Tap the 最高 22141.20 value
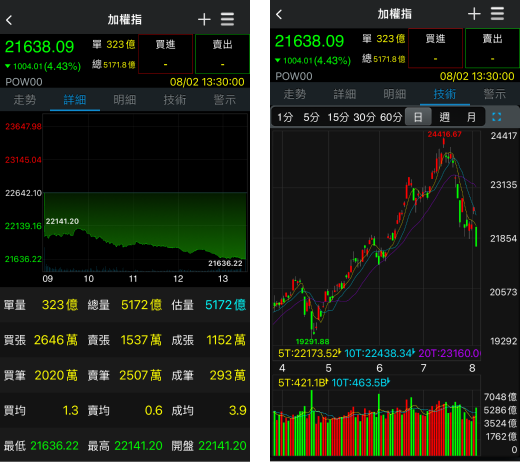The image size is (520, 462). 138,446
